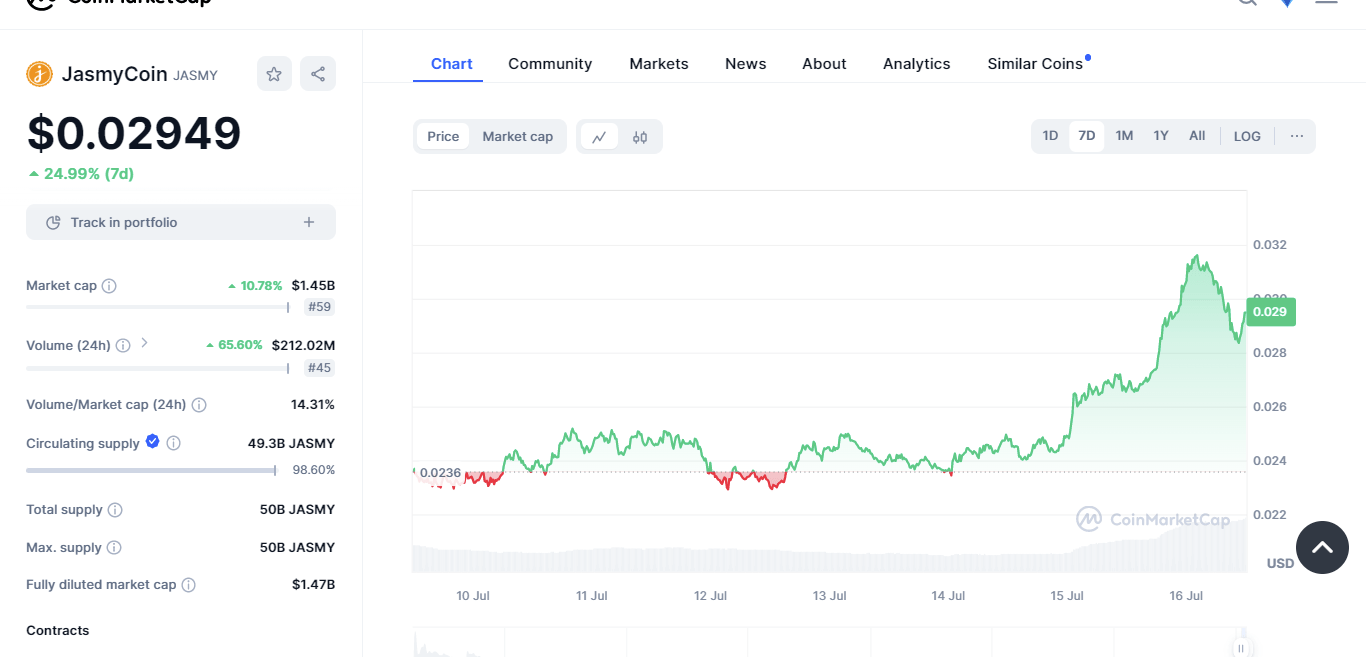Show info tooltip for Volume/Market cap (24h)
The width and height of the screenshot is (1366, 657).
tap(199, 405)
